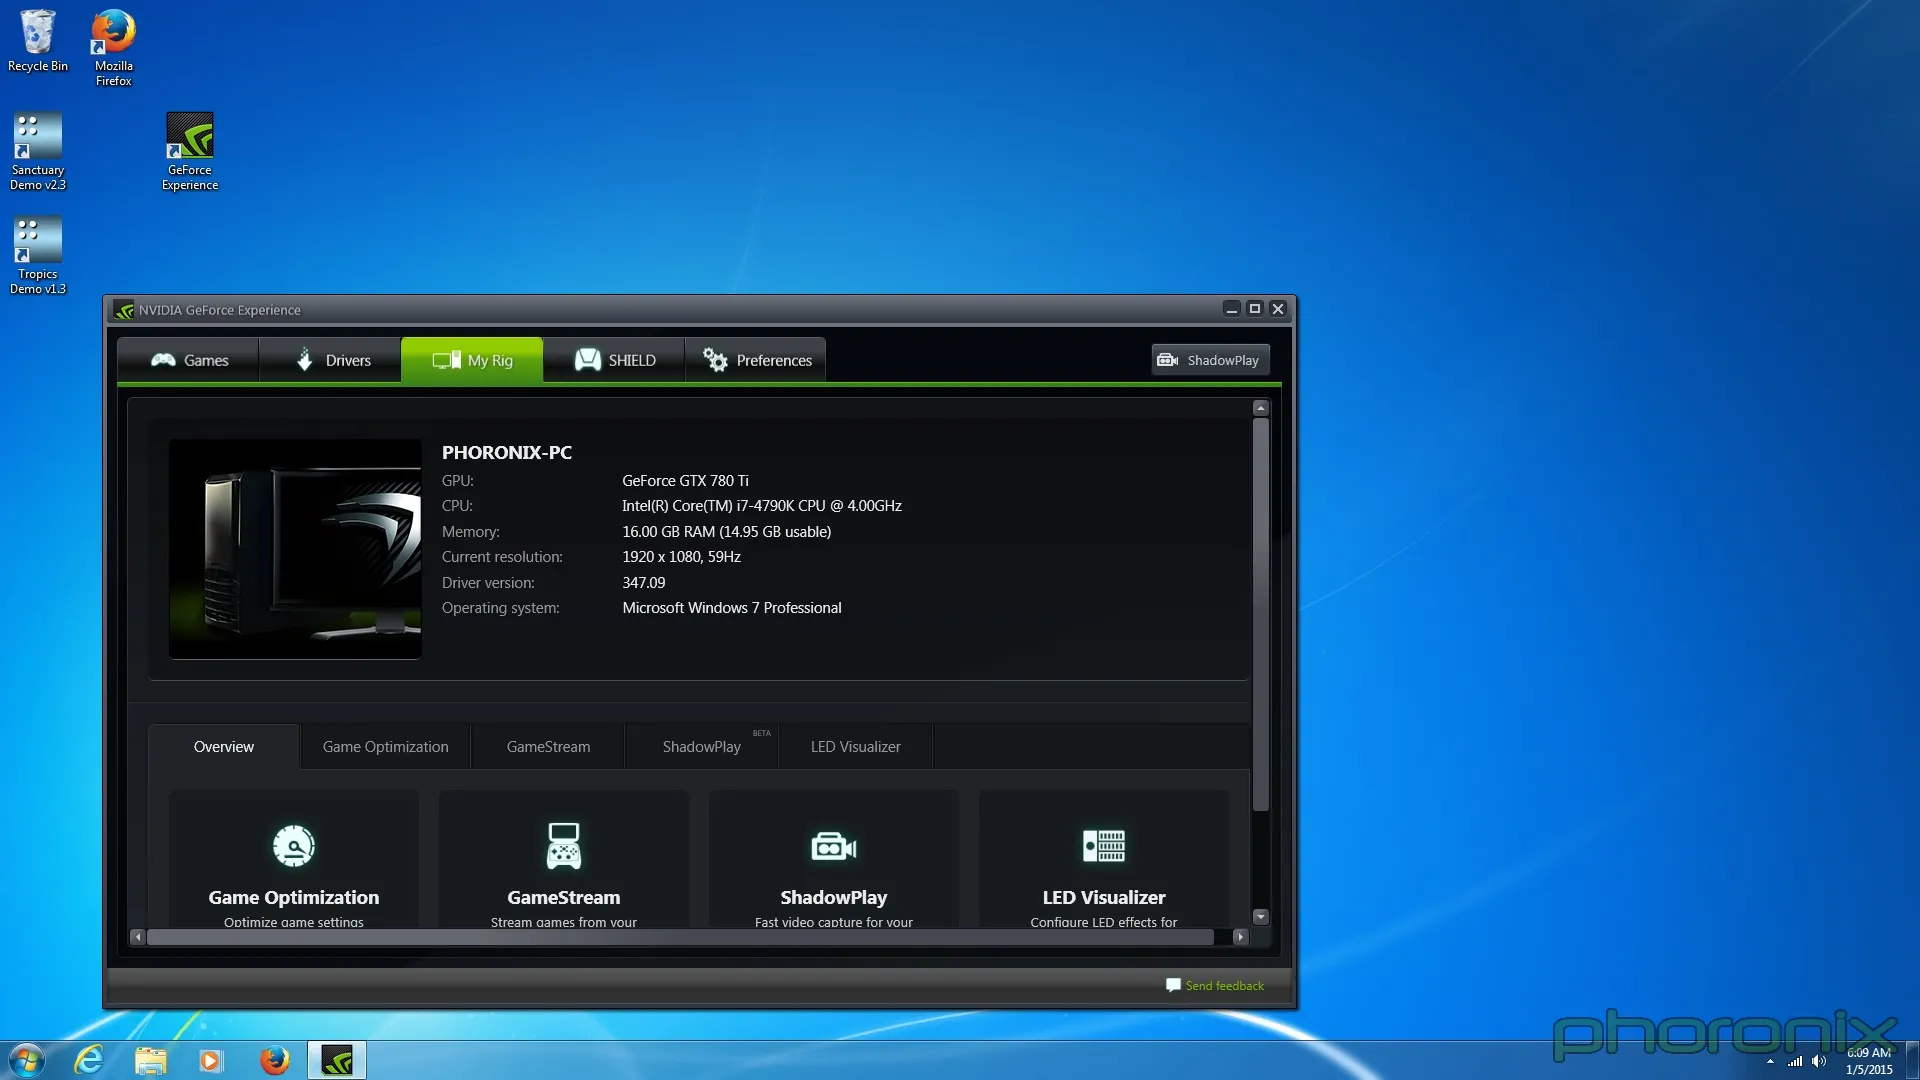Open the SHIELD tab
Image resolution: width=1920 pixels, height=1080 pixels.
613,359
